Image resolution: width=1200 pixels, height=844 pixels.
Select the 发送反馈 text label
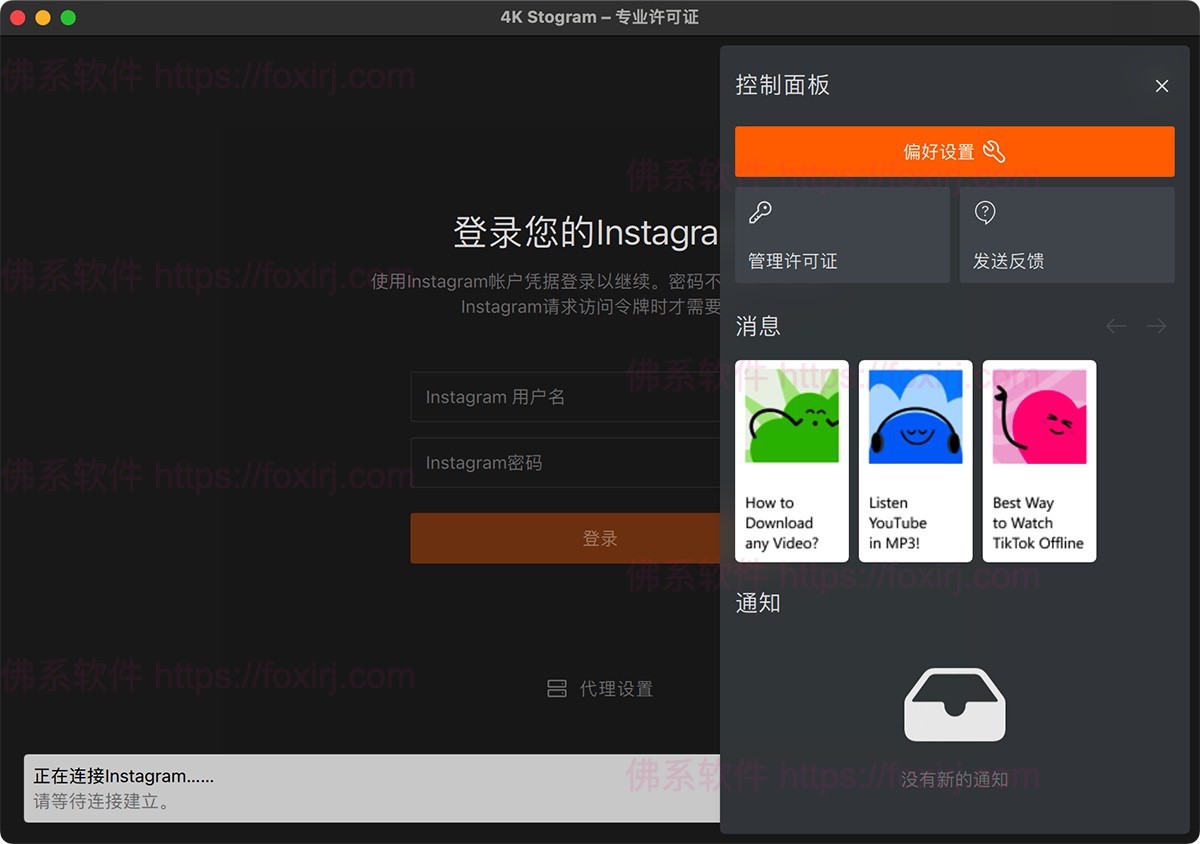[1008, 261]
